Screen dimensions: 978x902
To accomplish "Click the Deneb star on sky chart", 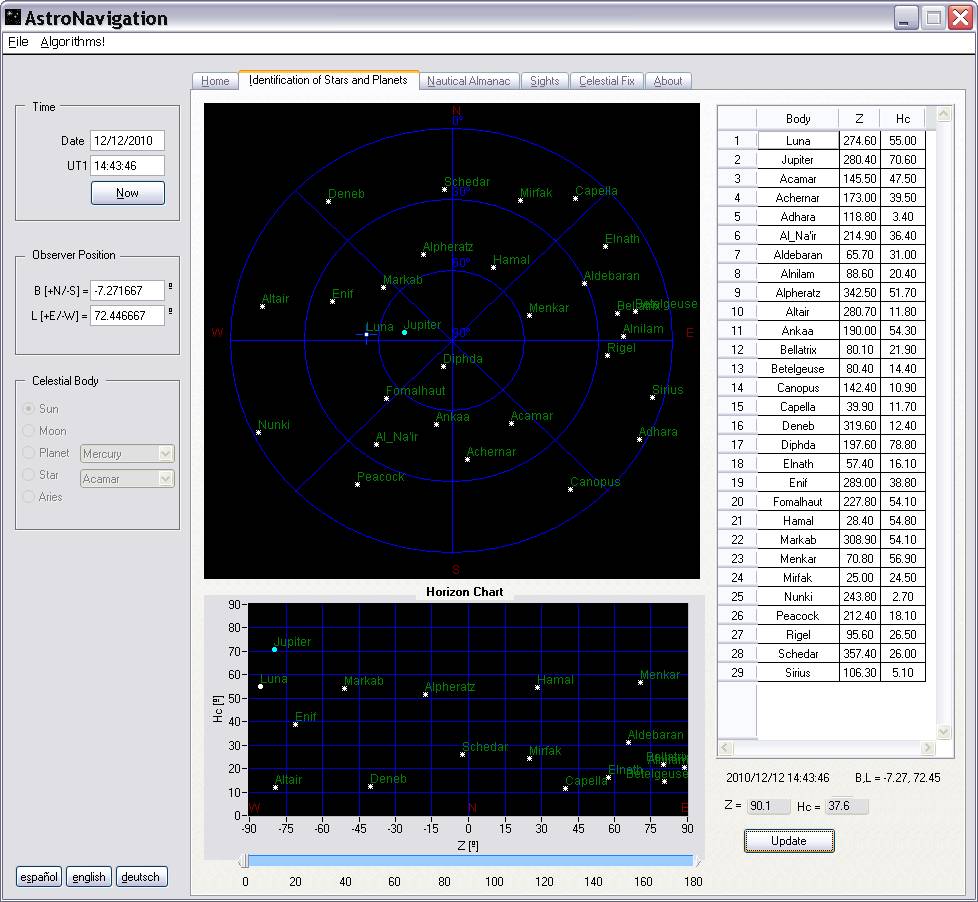I will coord(328,201).
